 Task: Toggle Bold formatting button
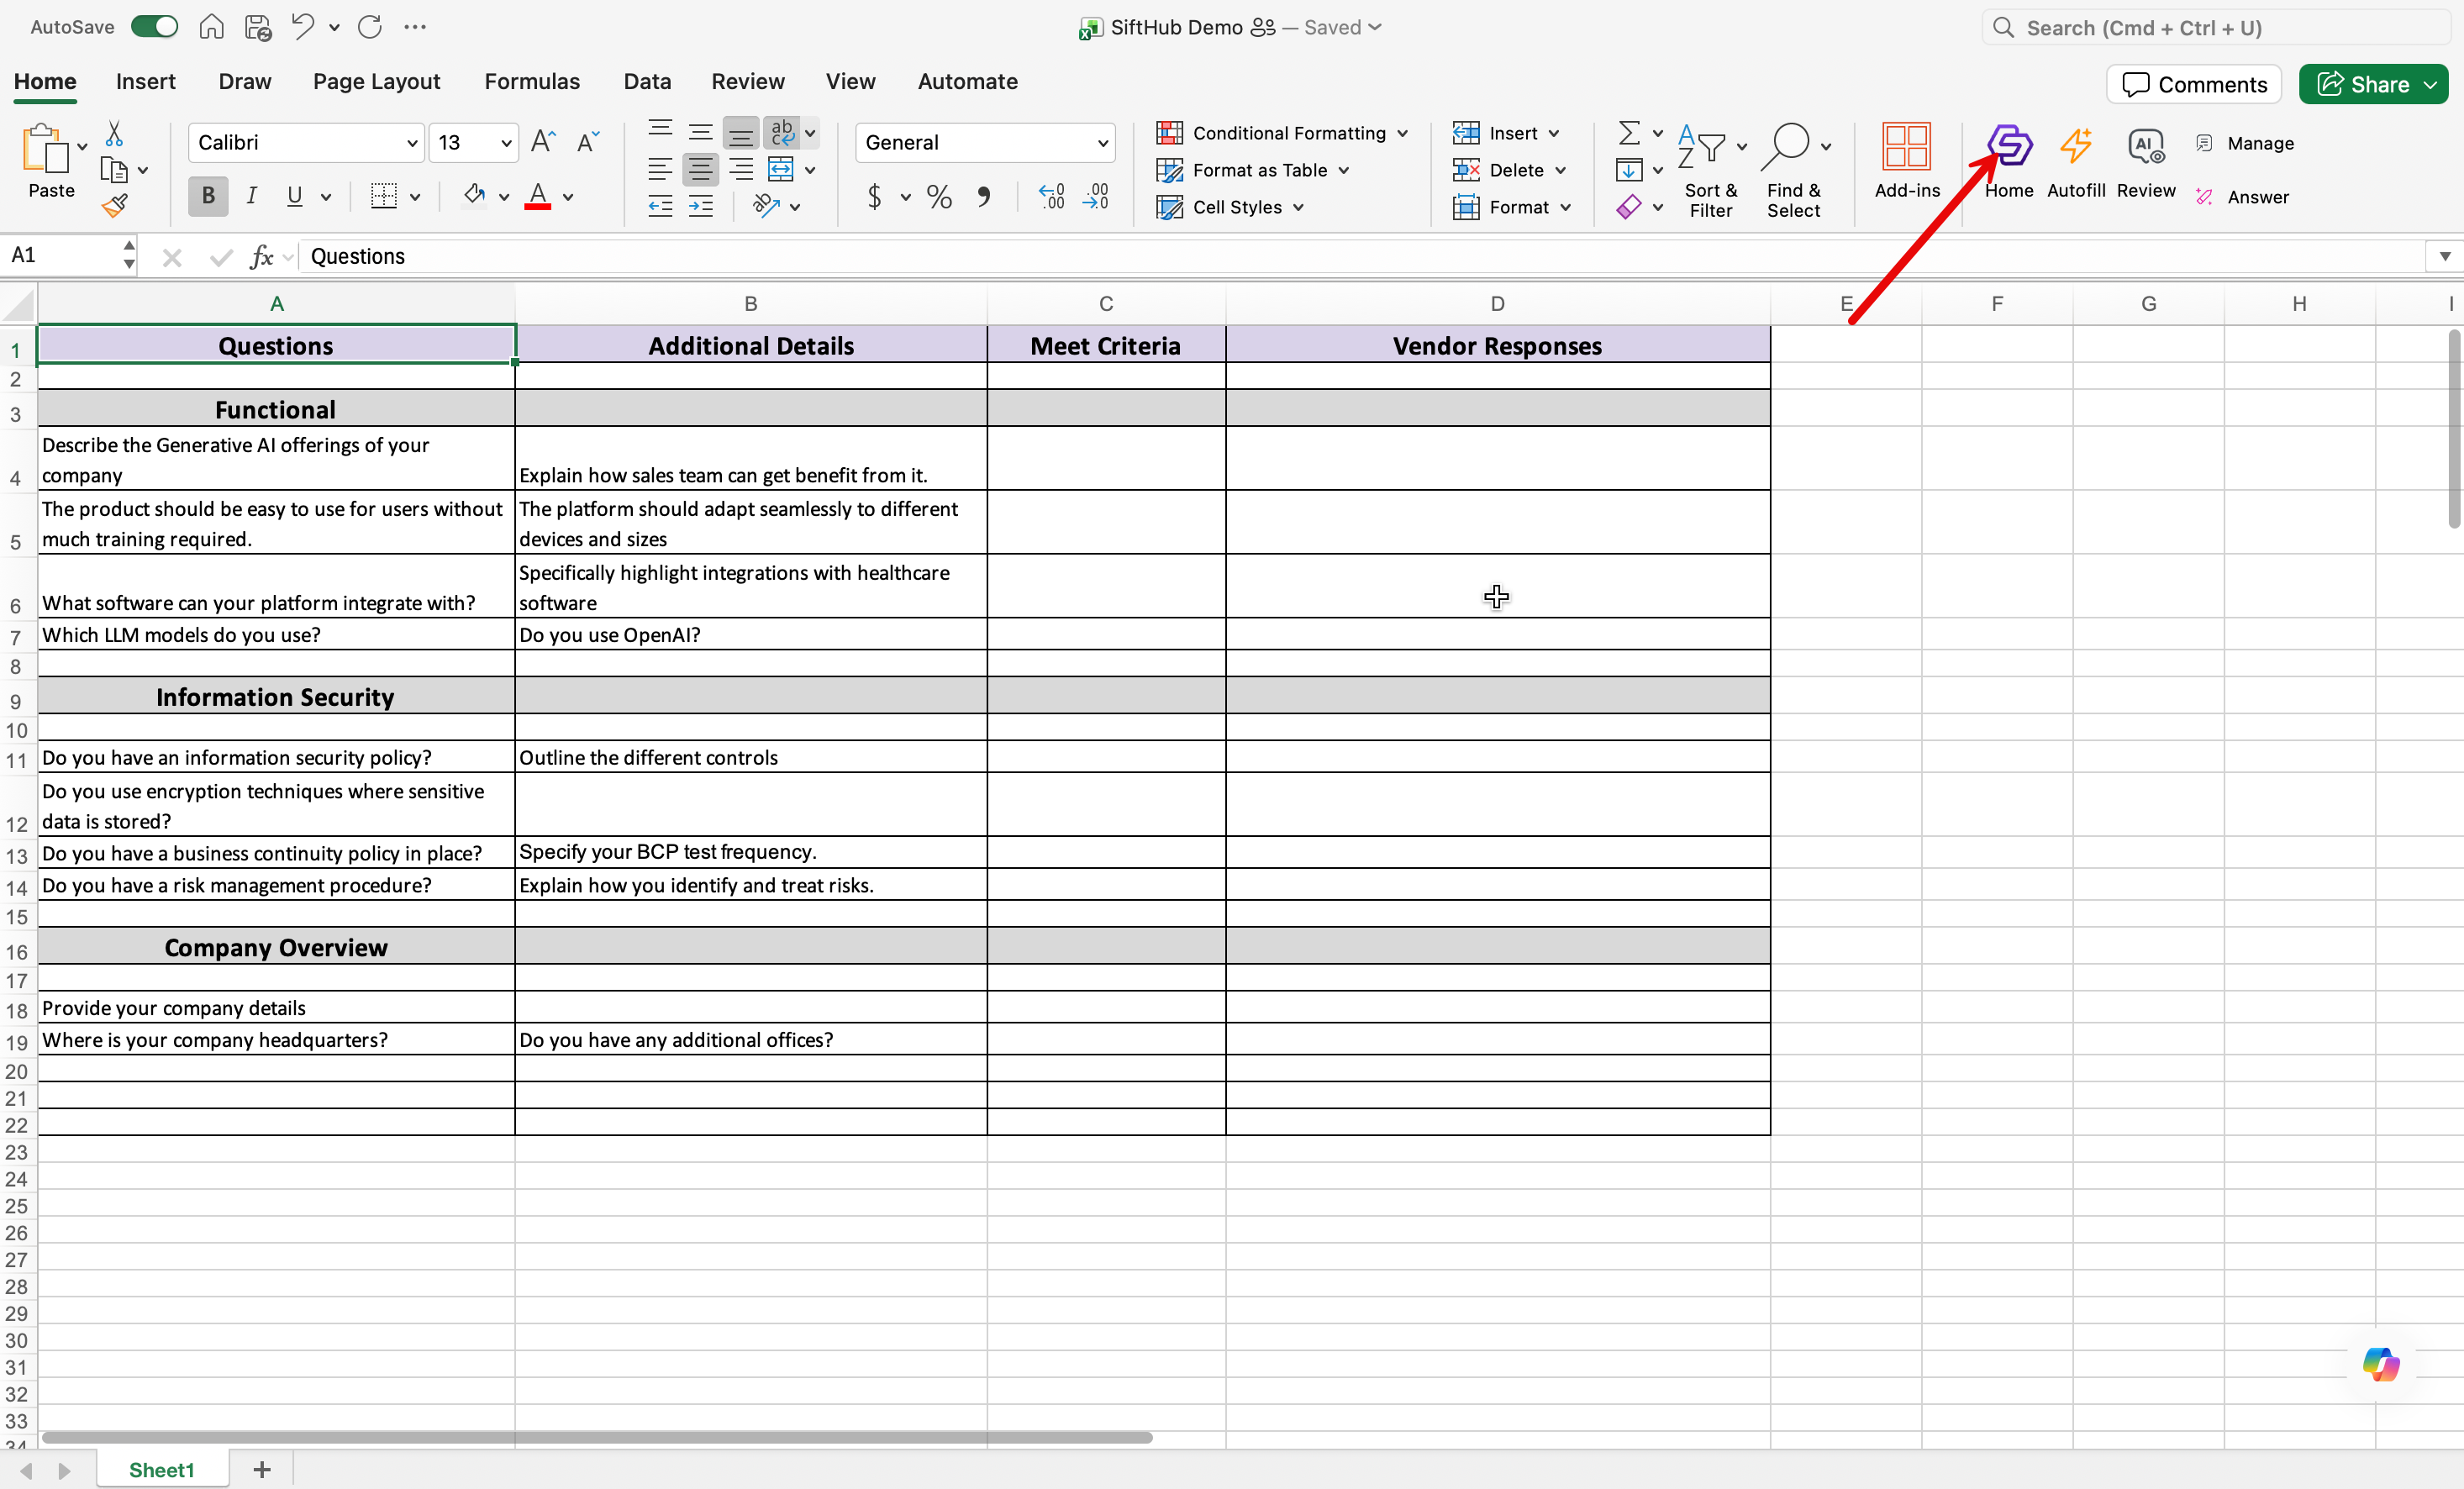coord(208,196)
